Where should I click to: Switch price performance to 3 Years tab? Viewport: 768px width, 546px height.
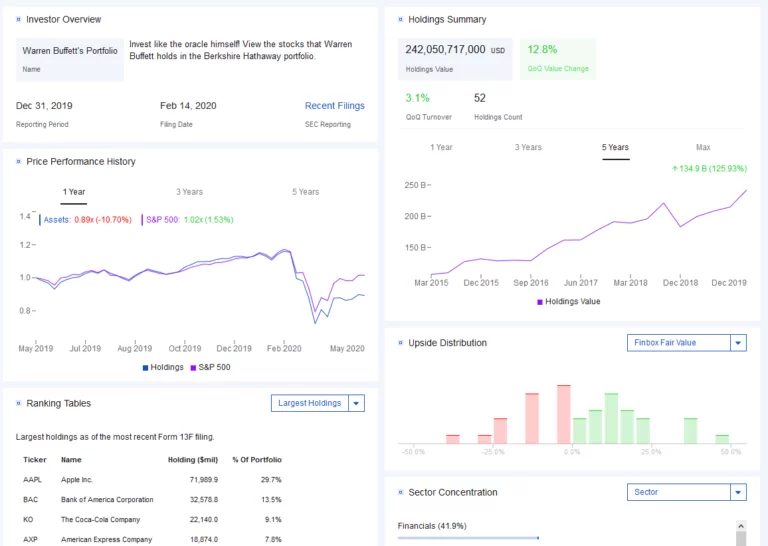(x=189, y=192)
